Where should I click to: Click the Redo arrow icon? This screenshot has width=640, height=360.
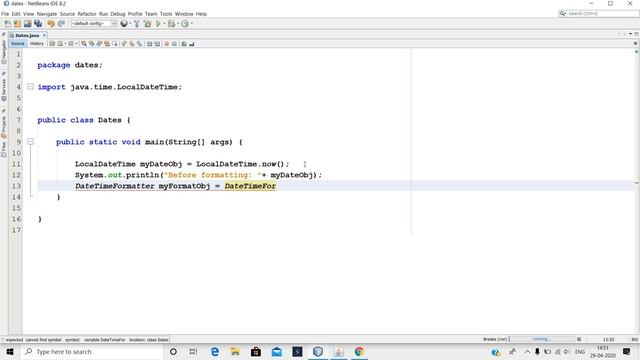point(61,24)
